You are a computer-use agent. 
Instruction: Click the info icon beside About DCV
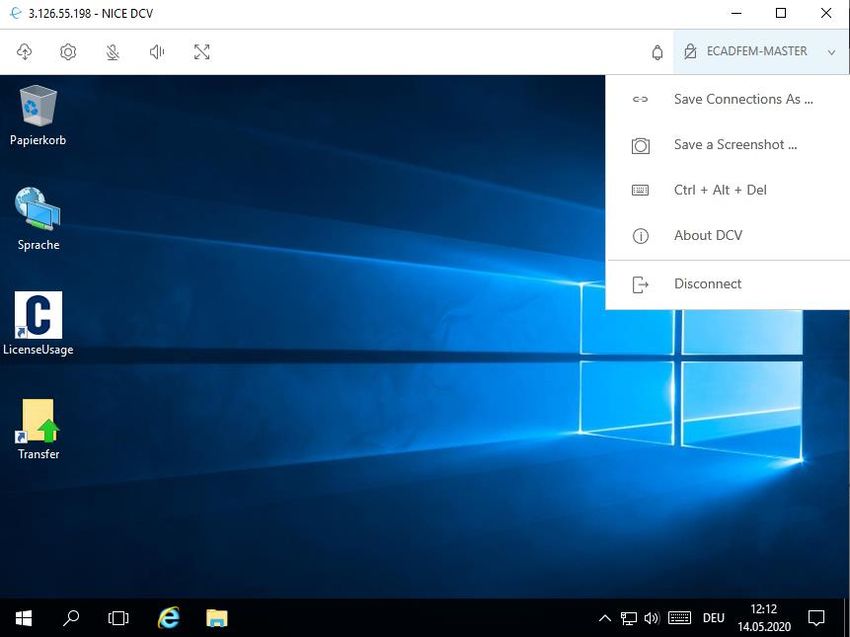[x=640, y=236]
